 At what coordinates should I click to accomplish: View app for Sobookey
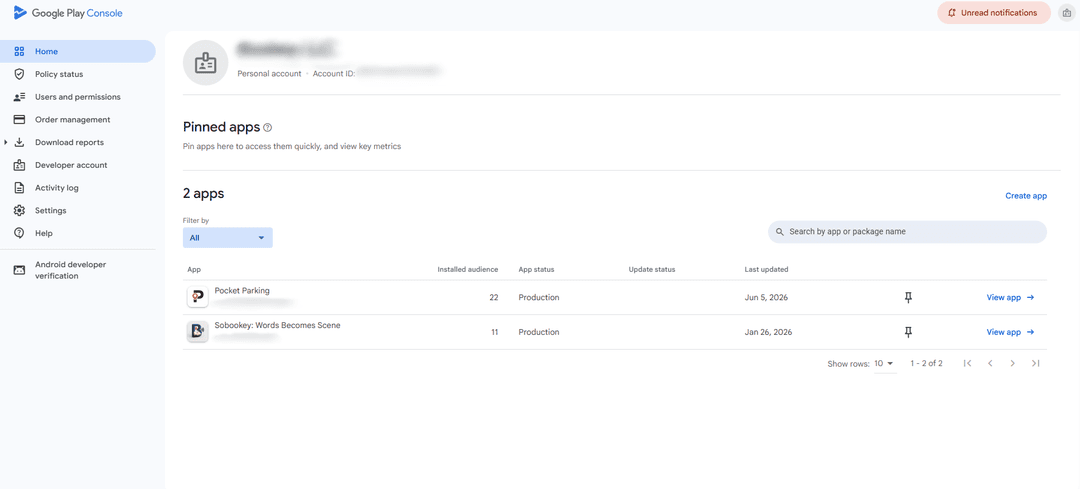[x=1010, y=332]
